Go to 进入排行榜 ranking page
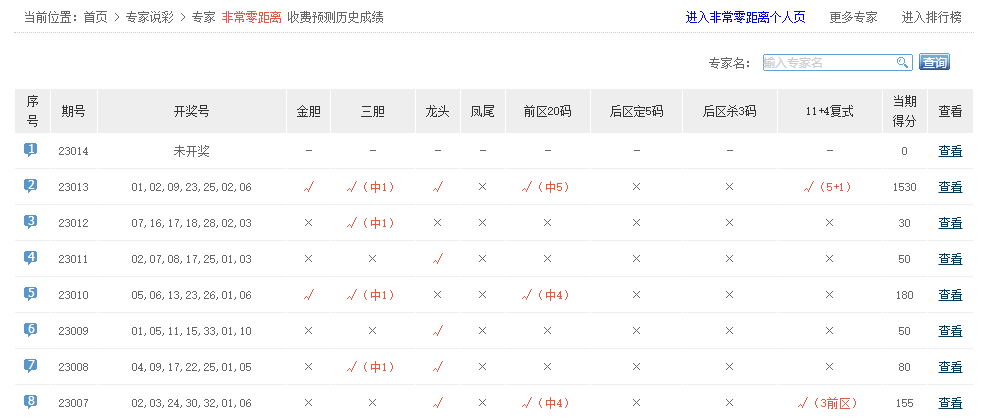The width and height of the screenshot is (983, 419). coord(931,17)
